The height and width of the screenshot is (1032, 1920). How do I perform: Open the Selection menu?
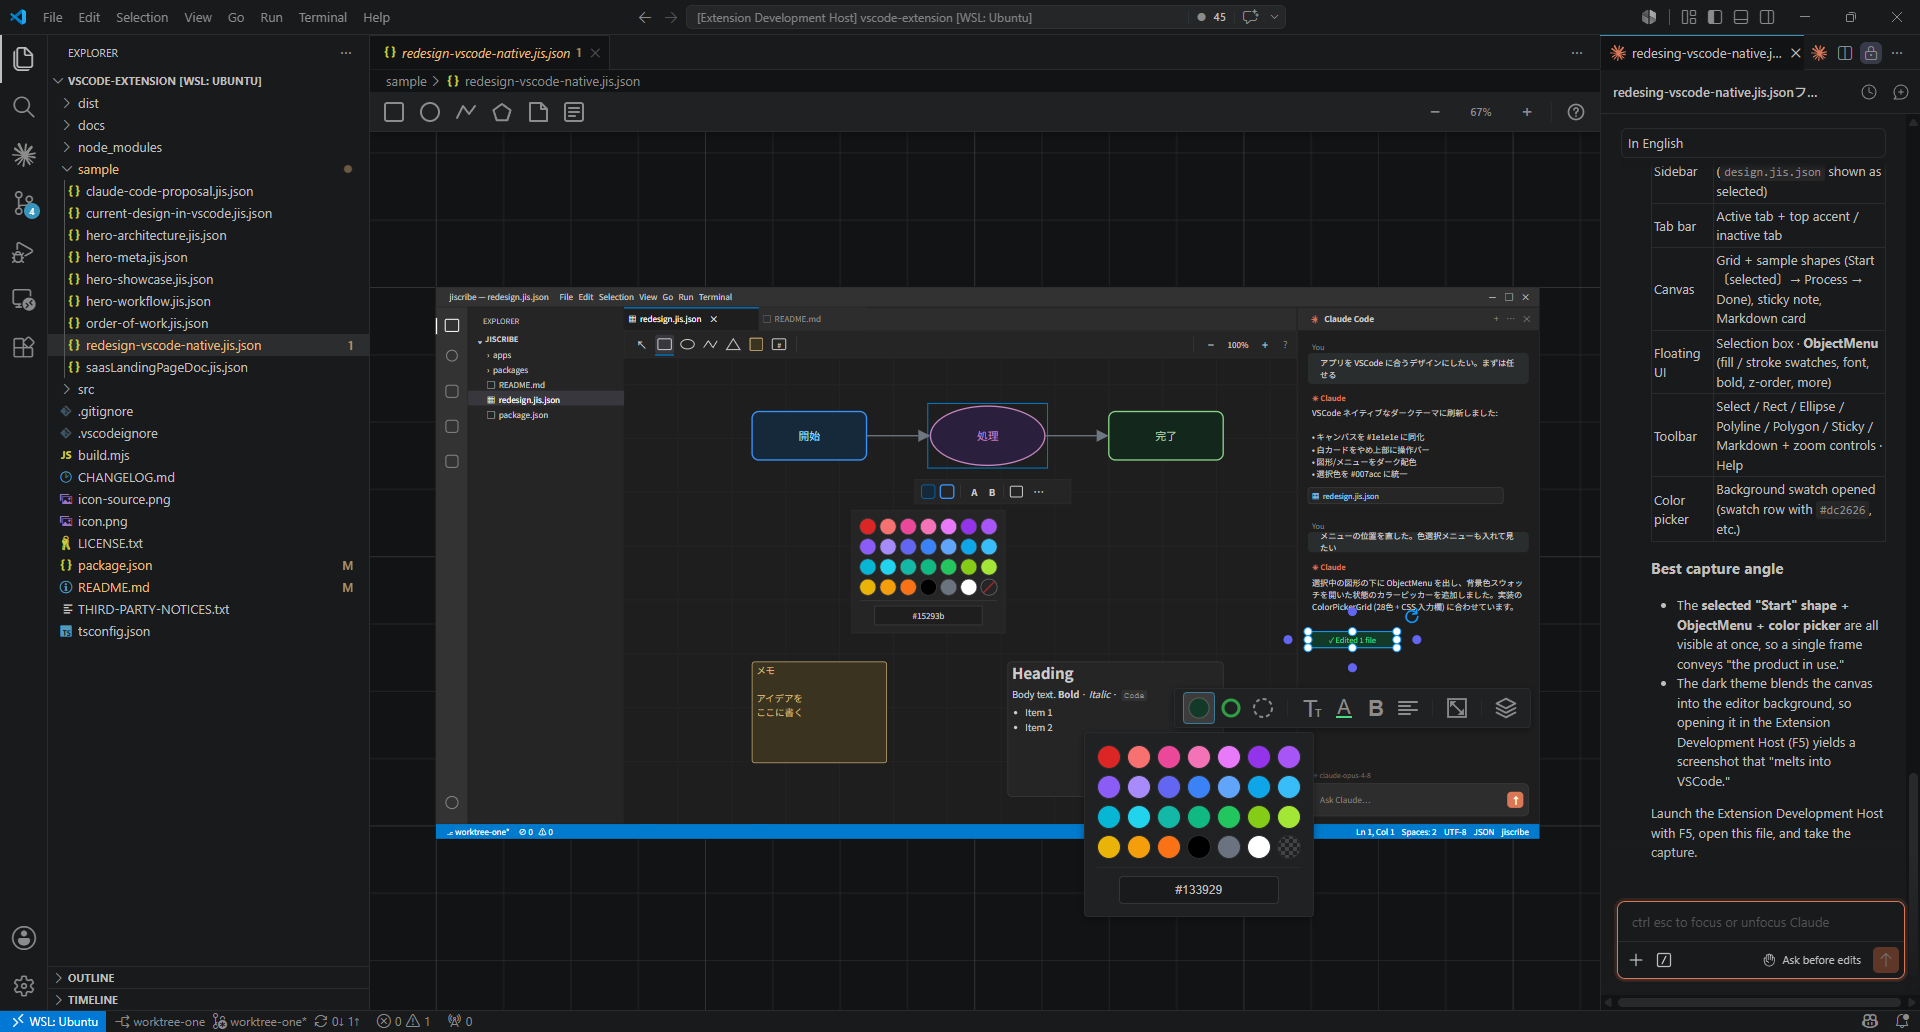click(x=142, y=17)
